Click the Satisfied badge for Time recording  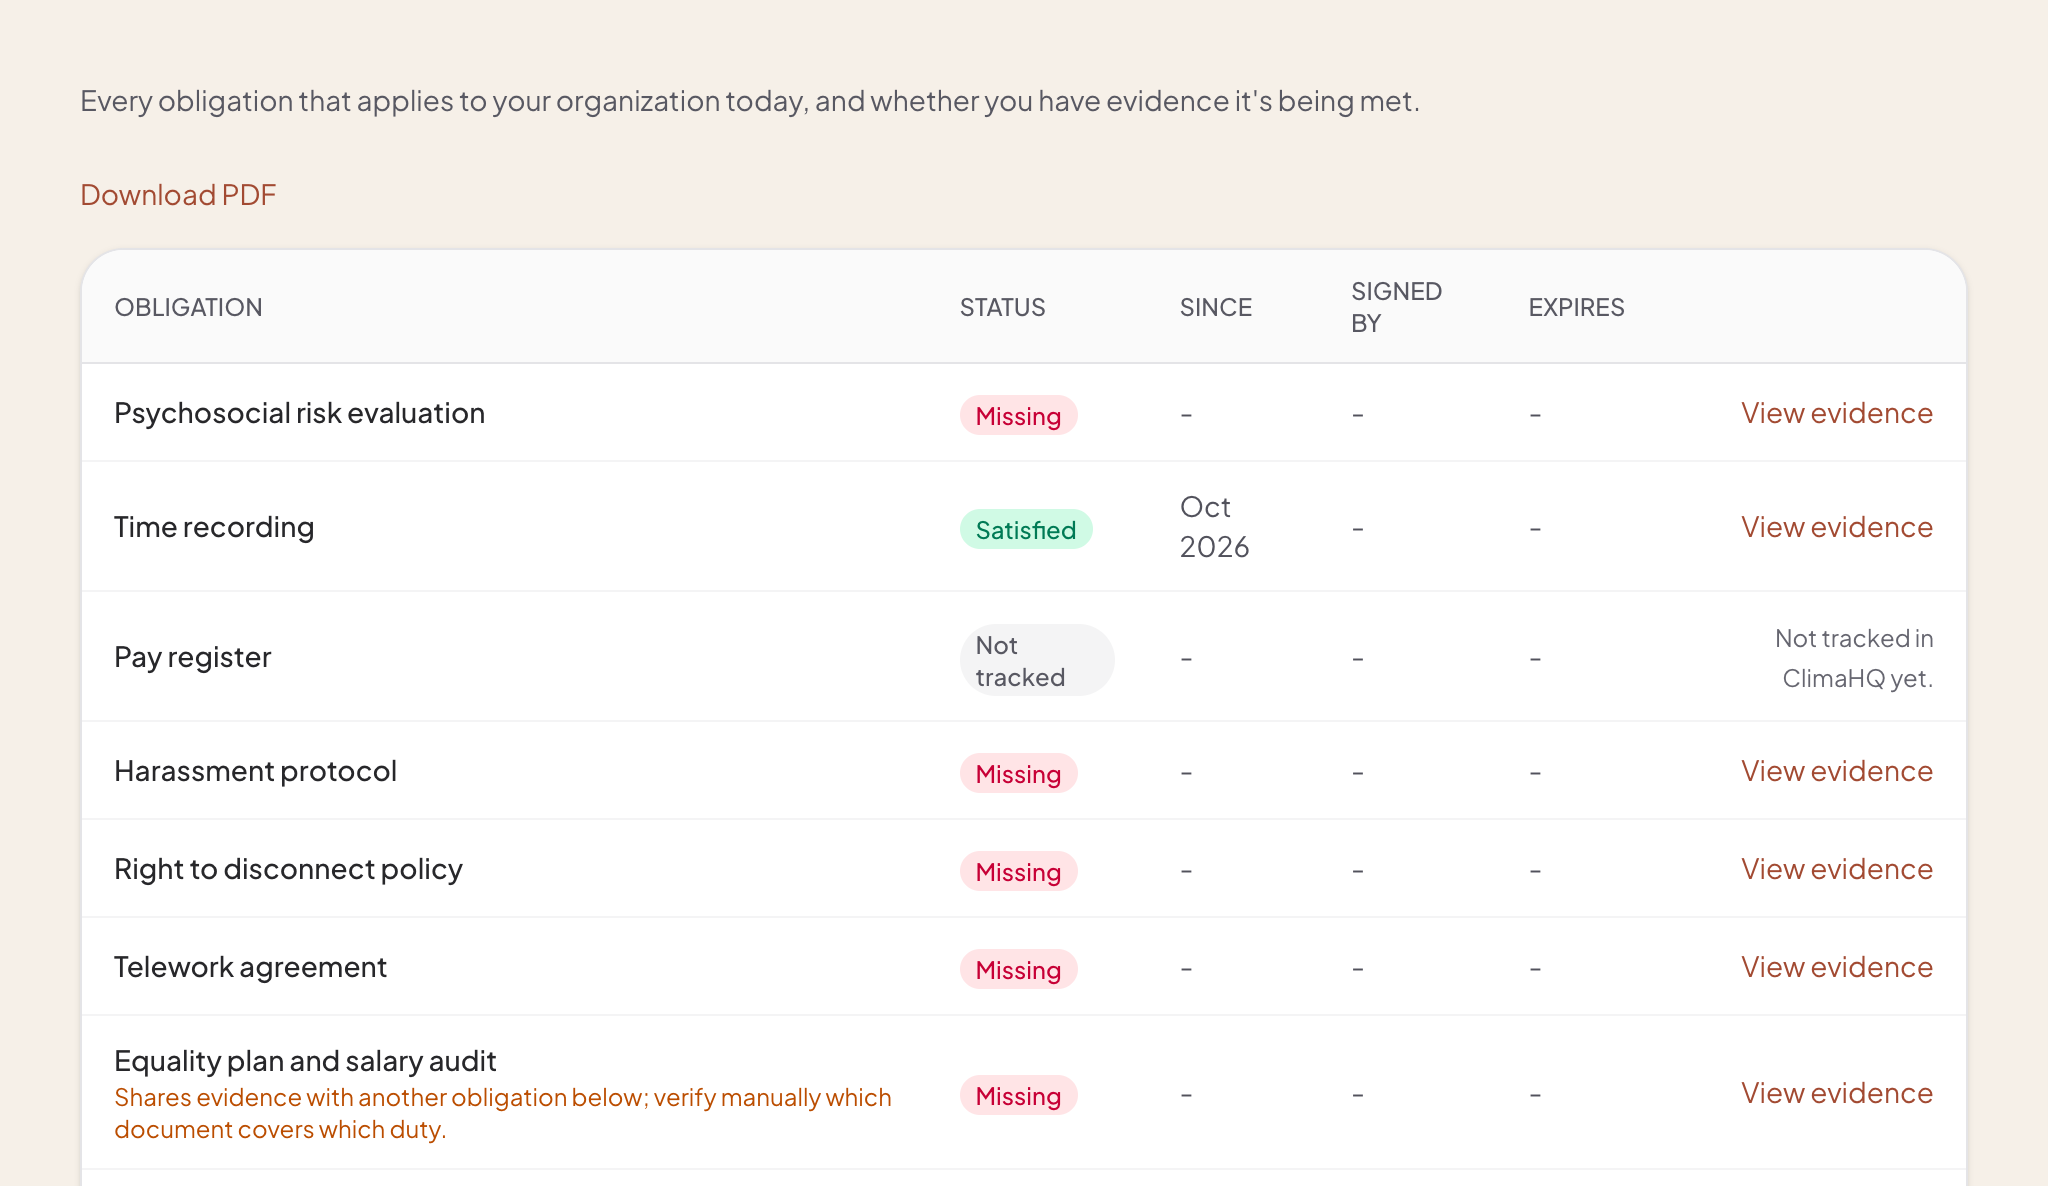(x=1026, y=529)
